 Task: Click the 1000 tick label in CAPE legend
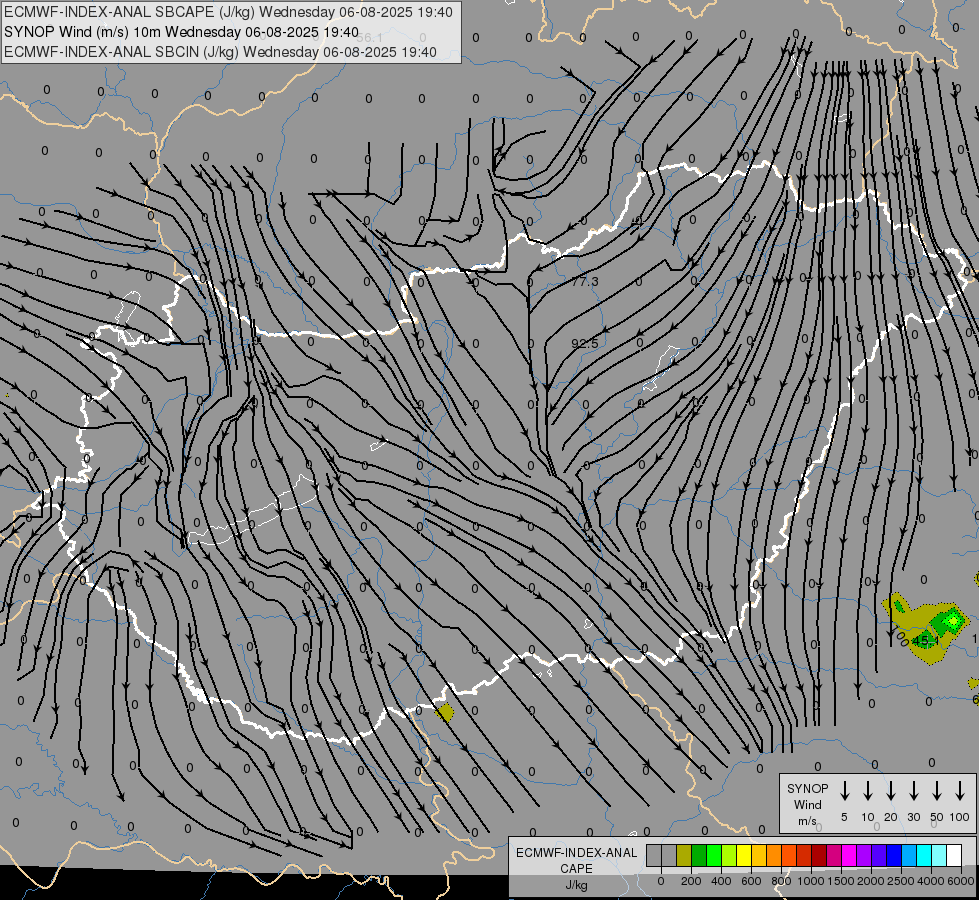(x=811, y=881)
